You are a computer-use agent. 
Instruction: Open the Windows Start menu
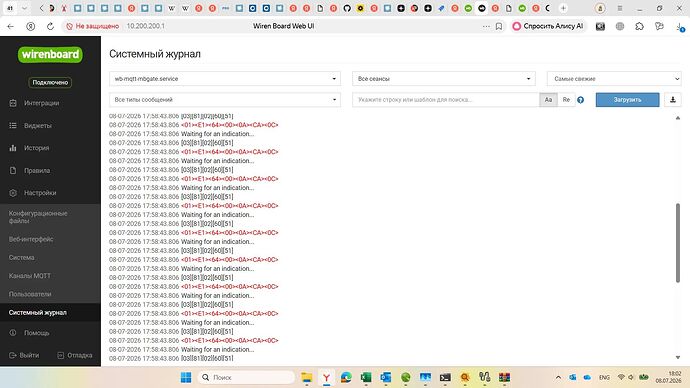click(186, 377)
